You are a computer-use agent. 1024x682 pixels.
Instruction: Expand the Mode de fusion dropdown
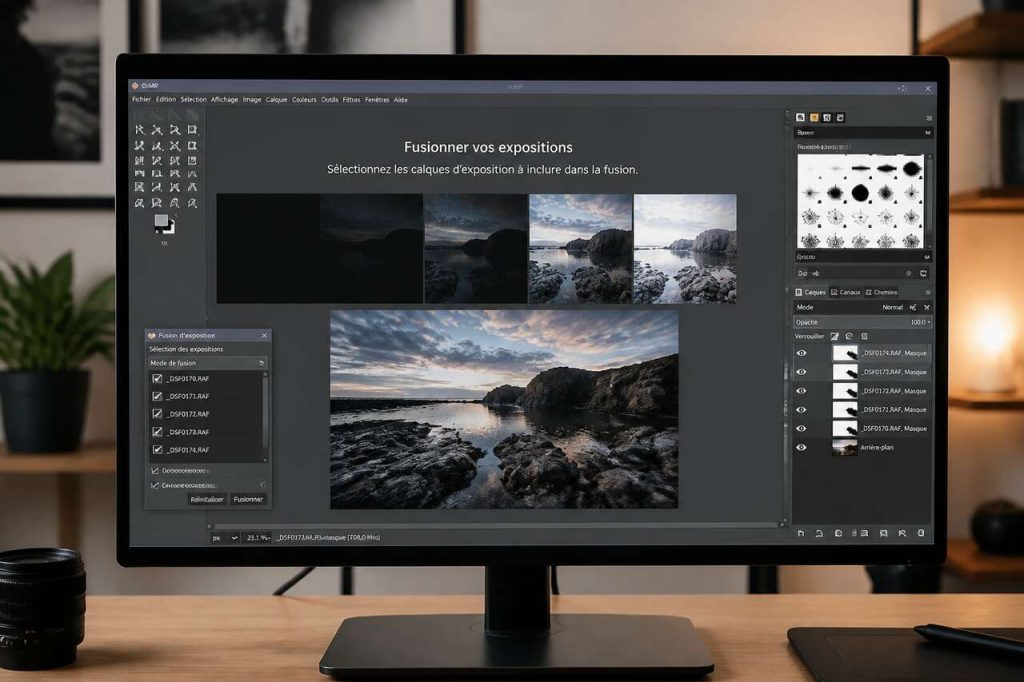point(207,363)
